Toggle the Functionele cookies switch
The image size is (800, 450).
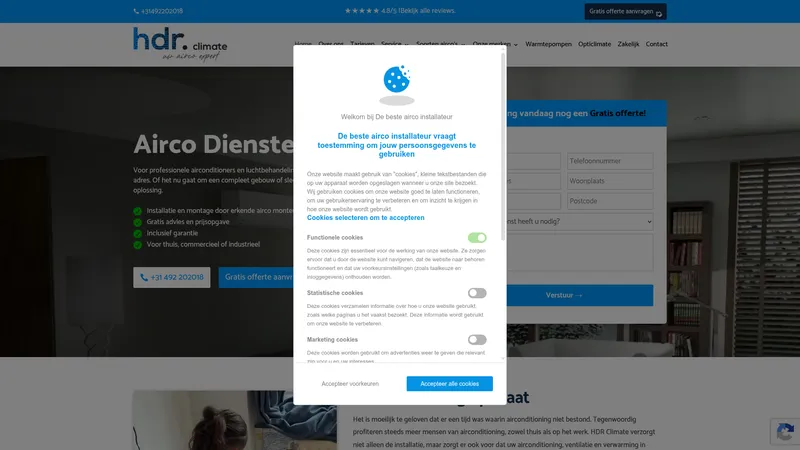pos(477,238)
